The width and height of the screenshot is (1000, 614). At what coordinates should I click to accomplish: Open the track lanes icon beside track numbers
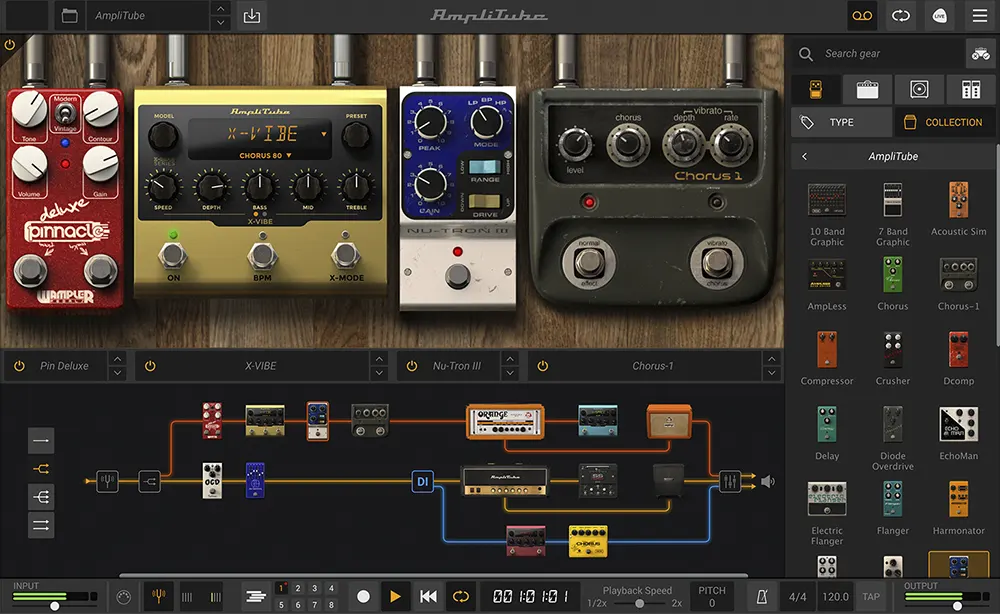click(256, 597)
